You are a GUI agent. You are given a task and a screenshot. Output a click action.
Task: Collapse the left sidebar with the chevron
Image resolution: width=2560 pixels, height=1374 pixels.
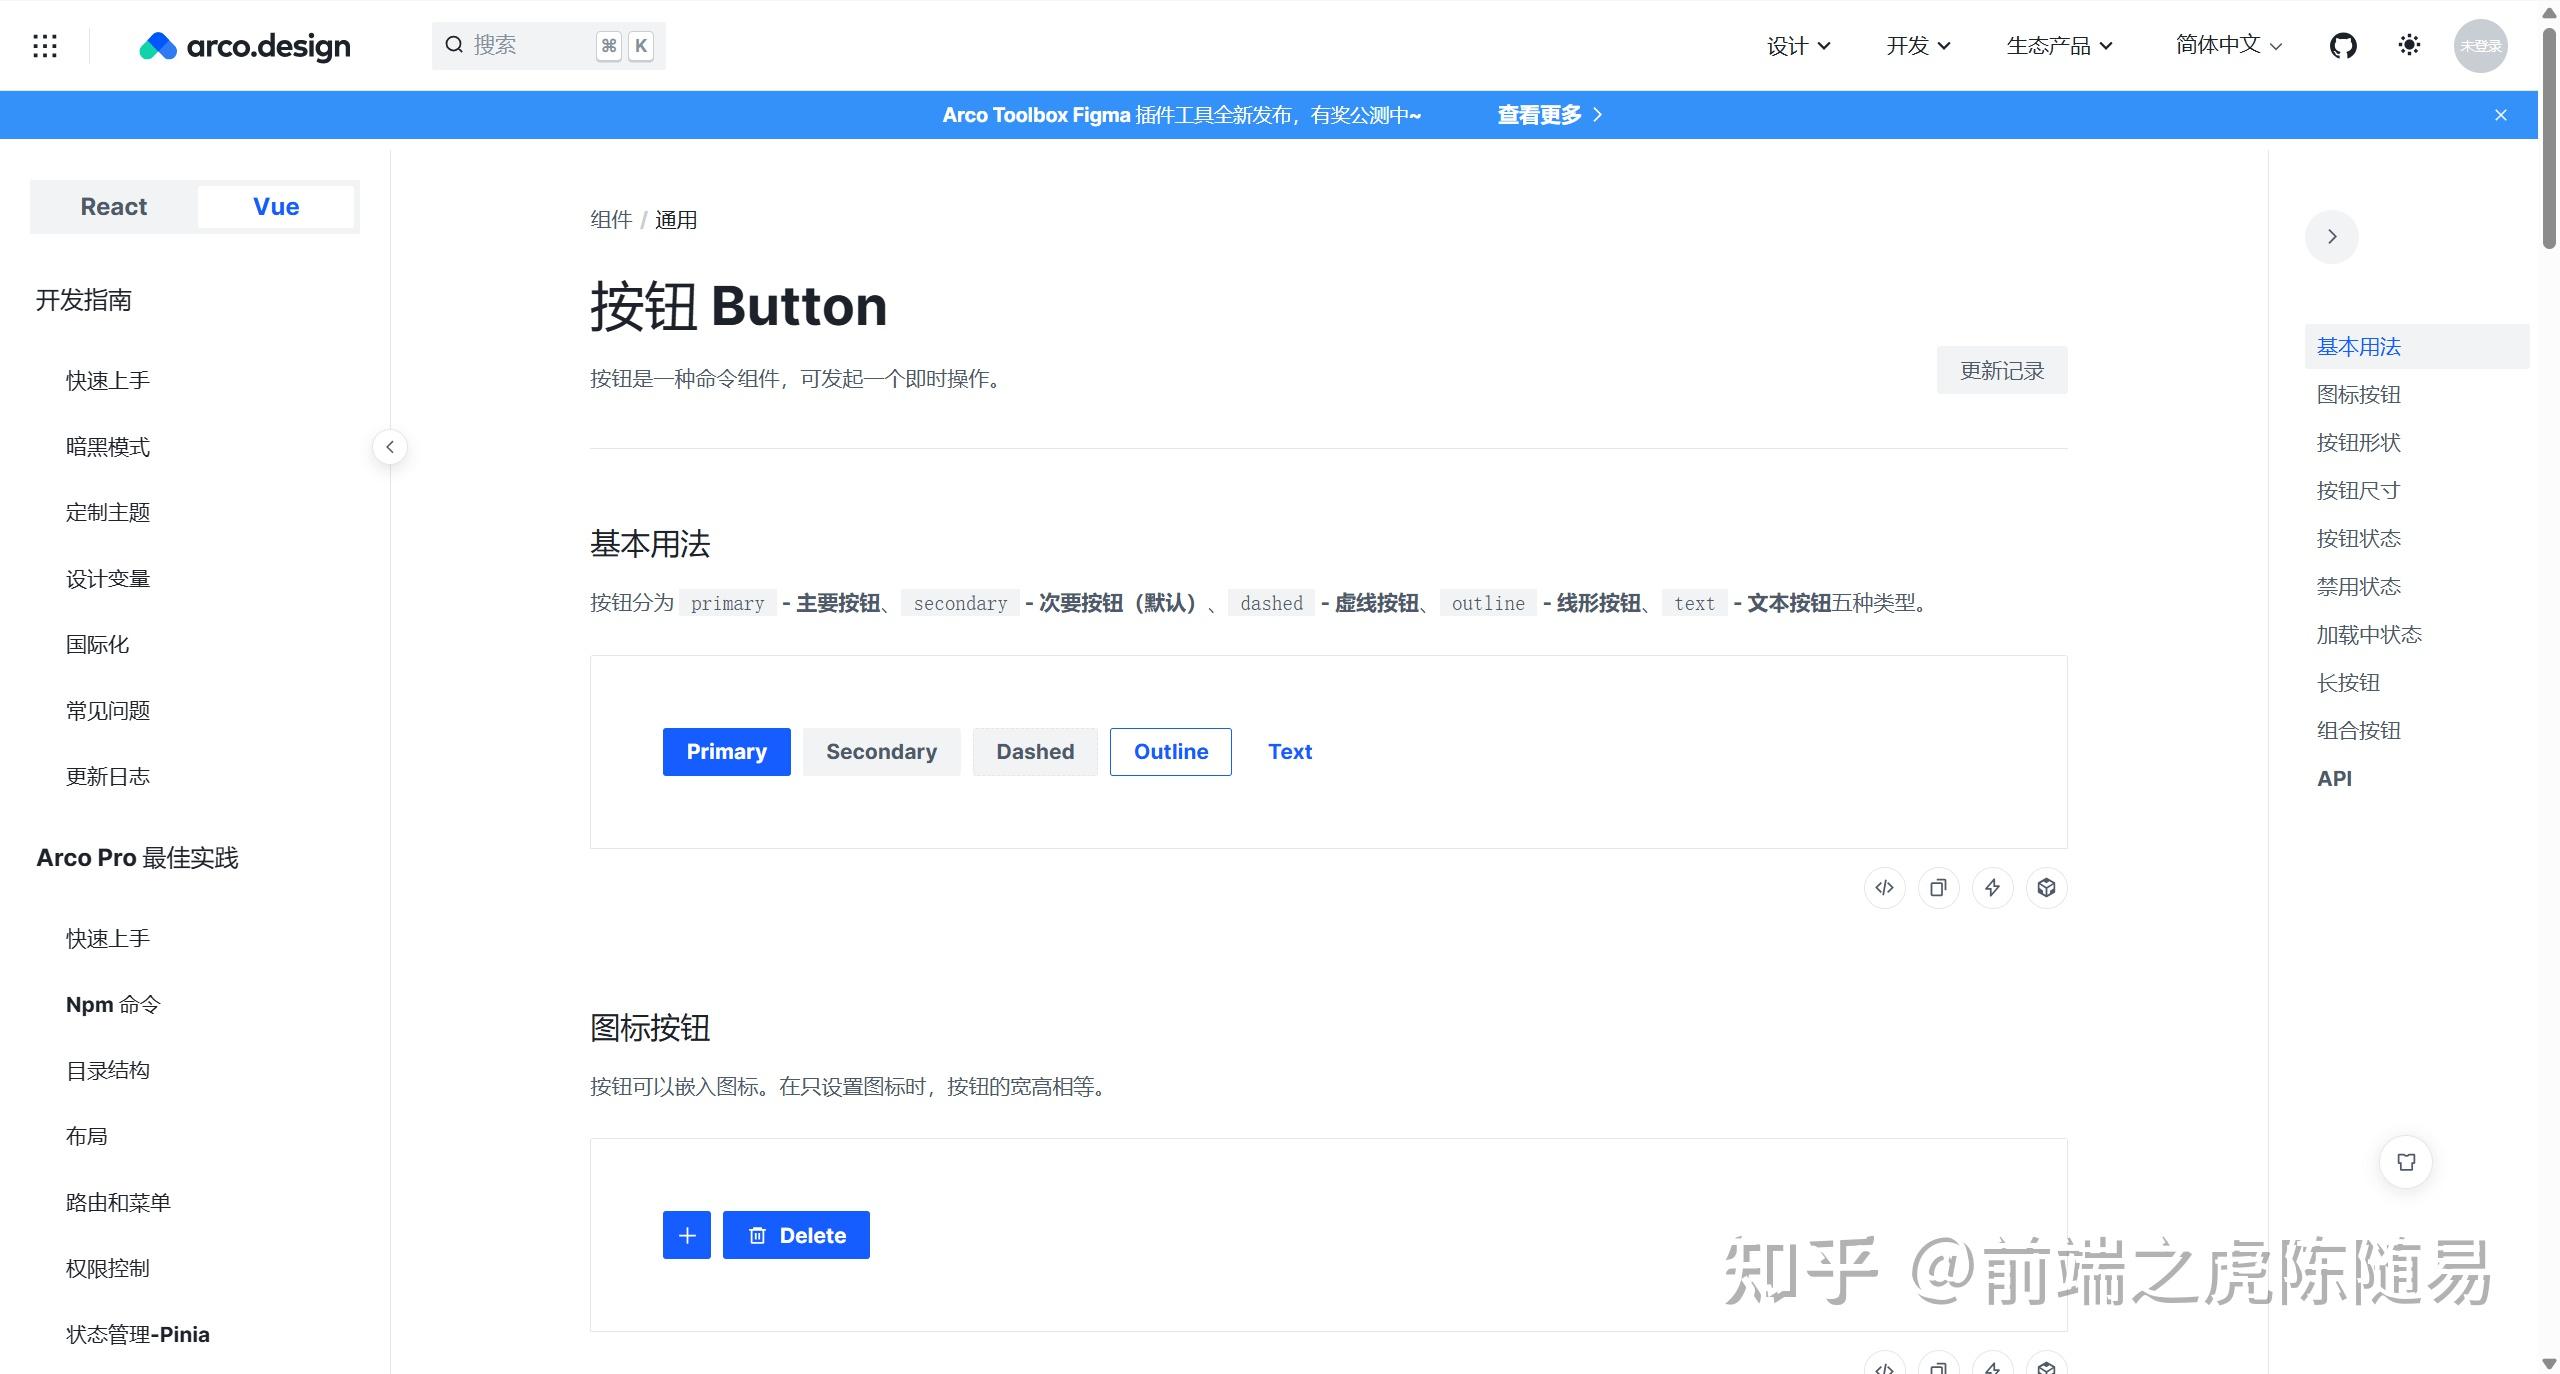(x=390, y=447)
